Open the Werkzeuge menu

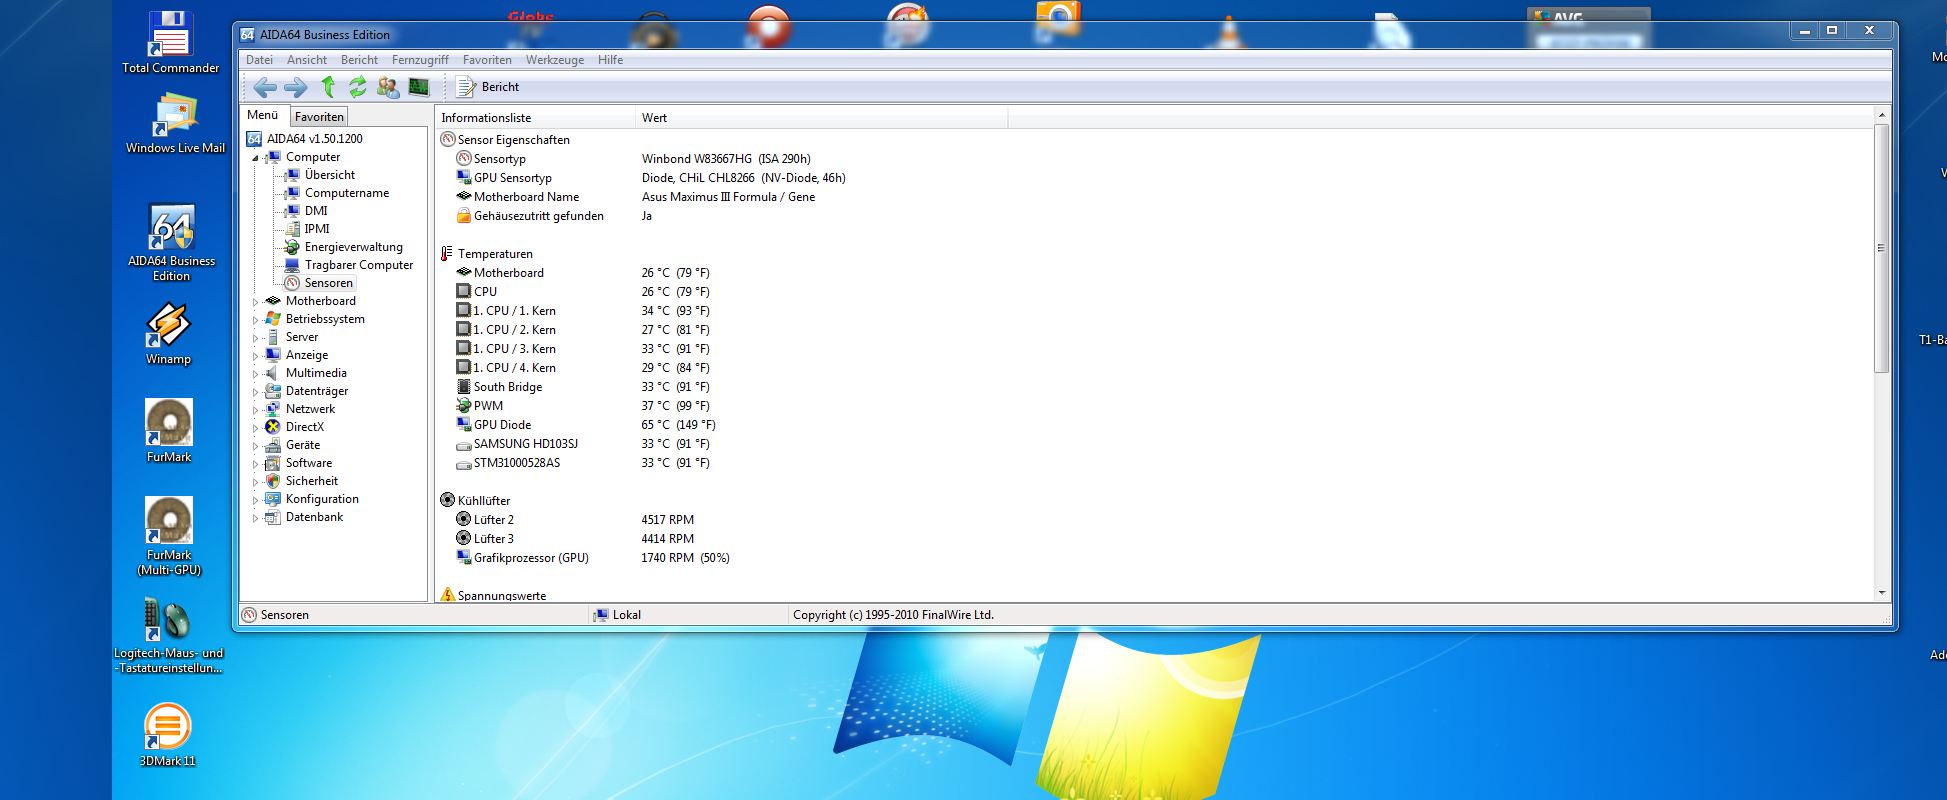coord(554,60)
